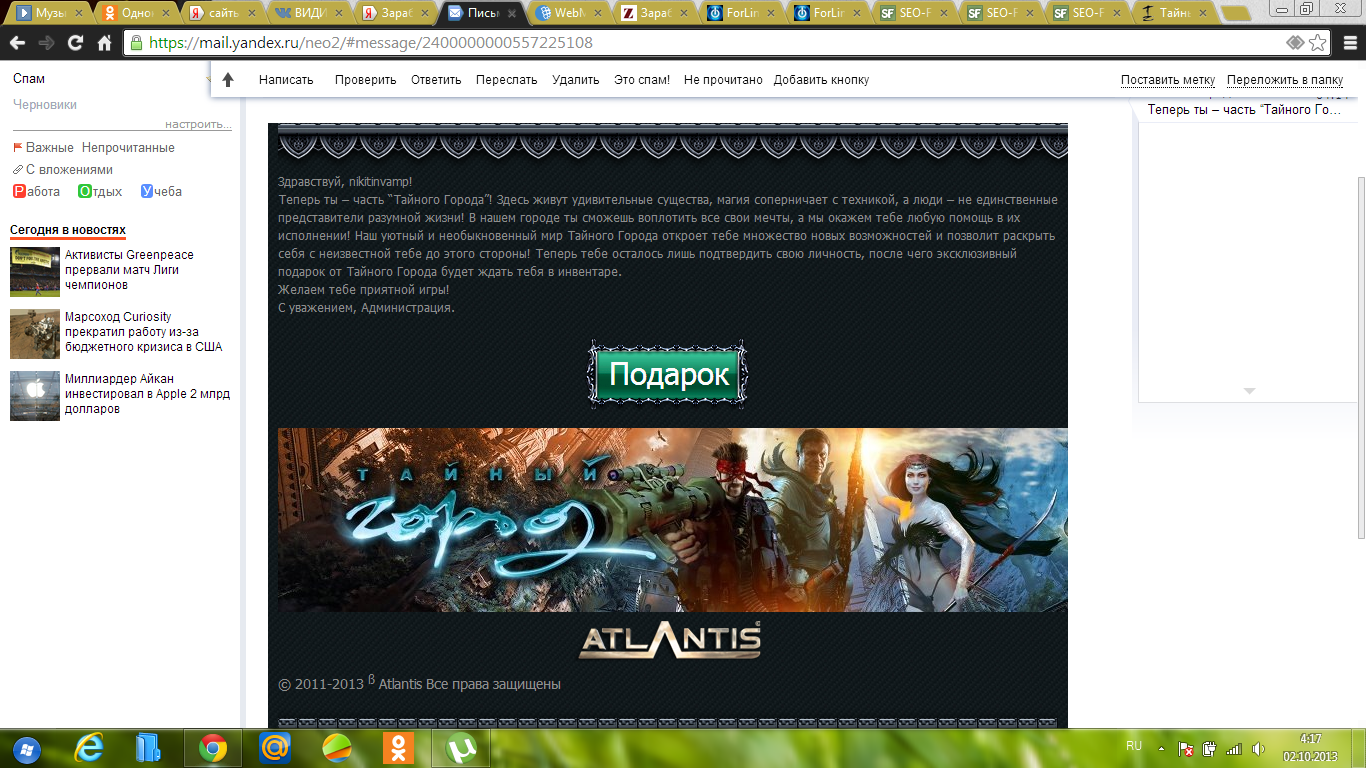
Task: Close the Письма tab
Action: [x=513, y=14]
